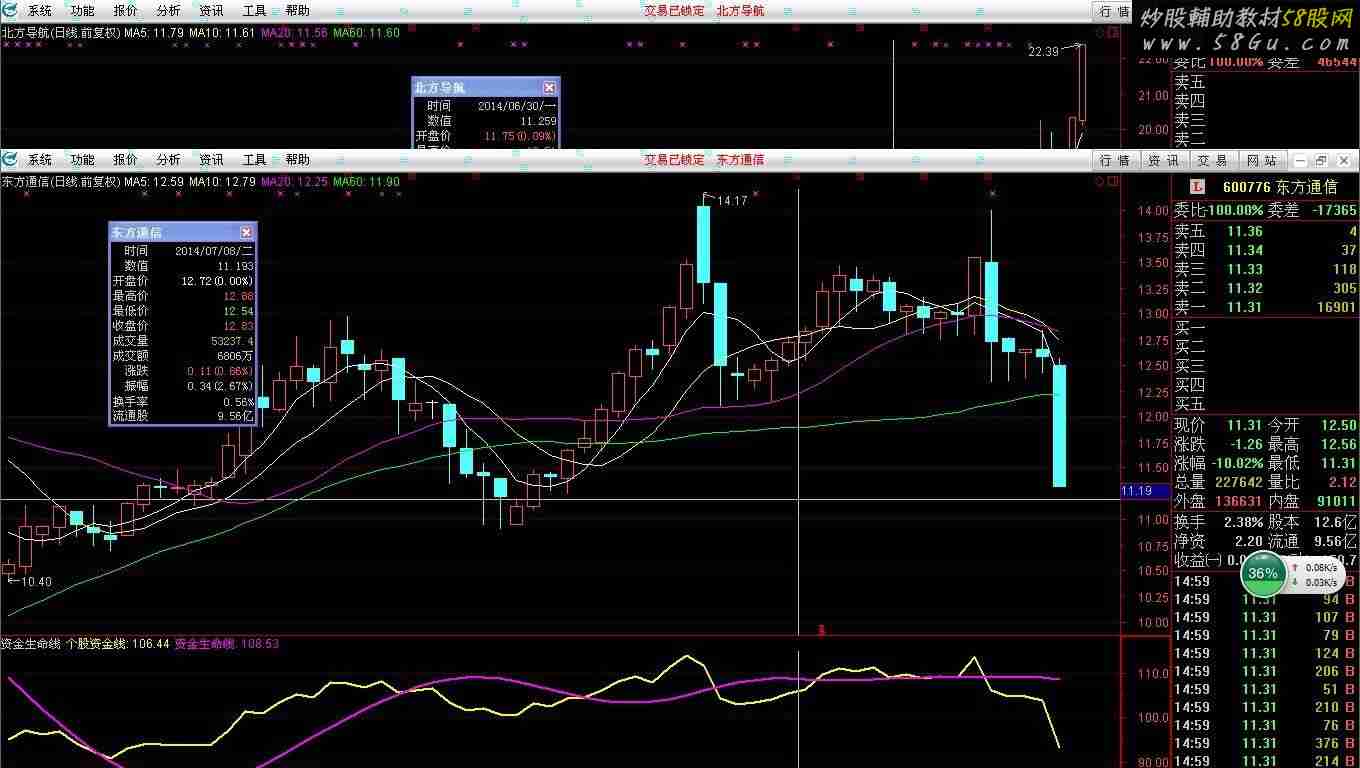Minimize the 东方通信 stock window
1360x768 pixels.
coord(1300,160)
